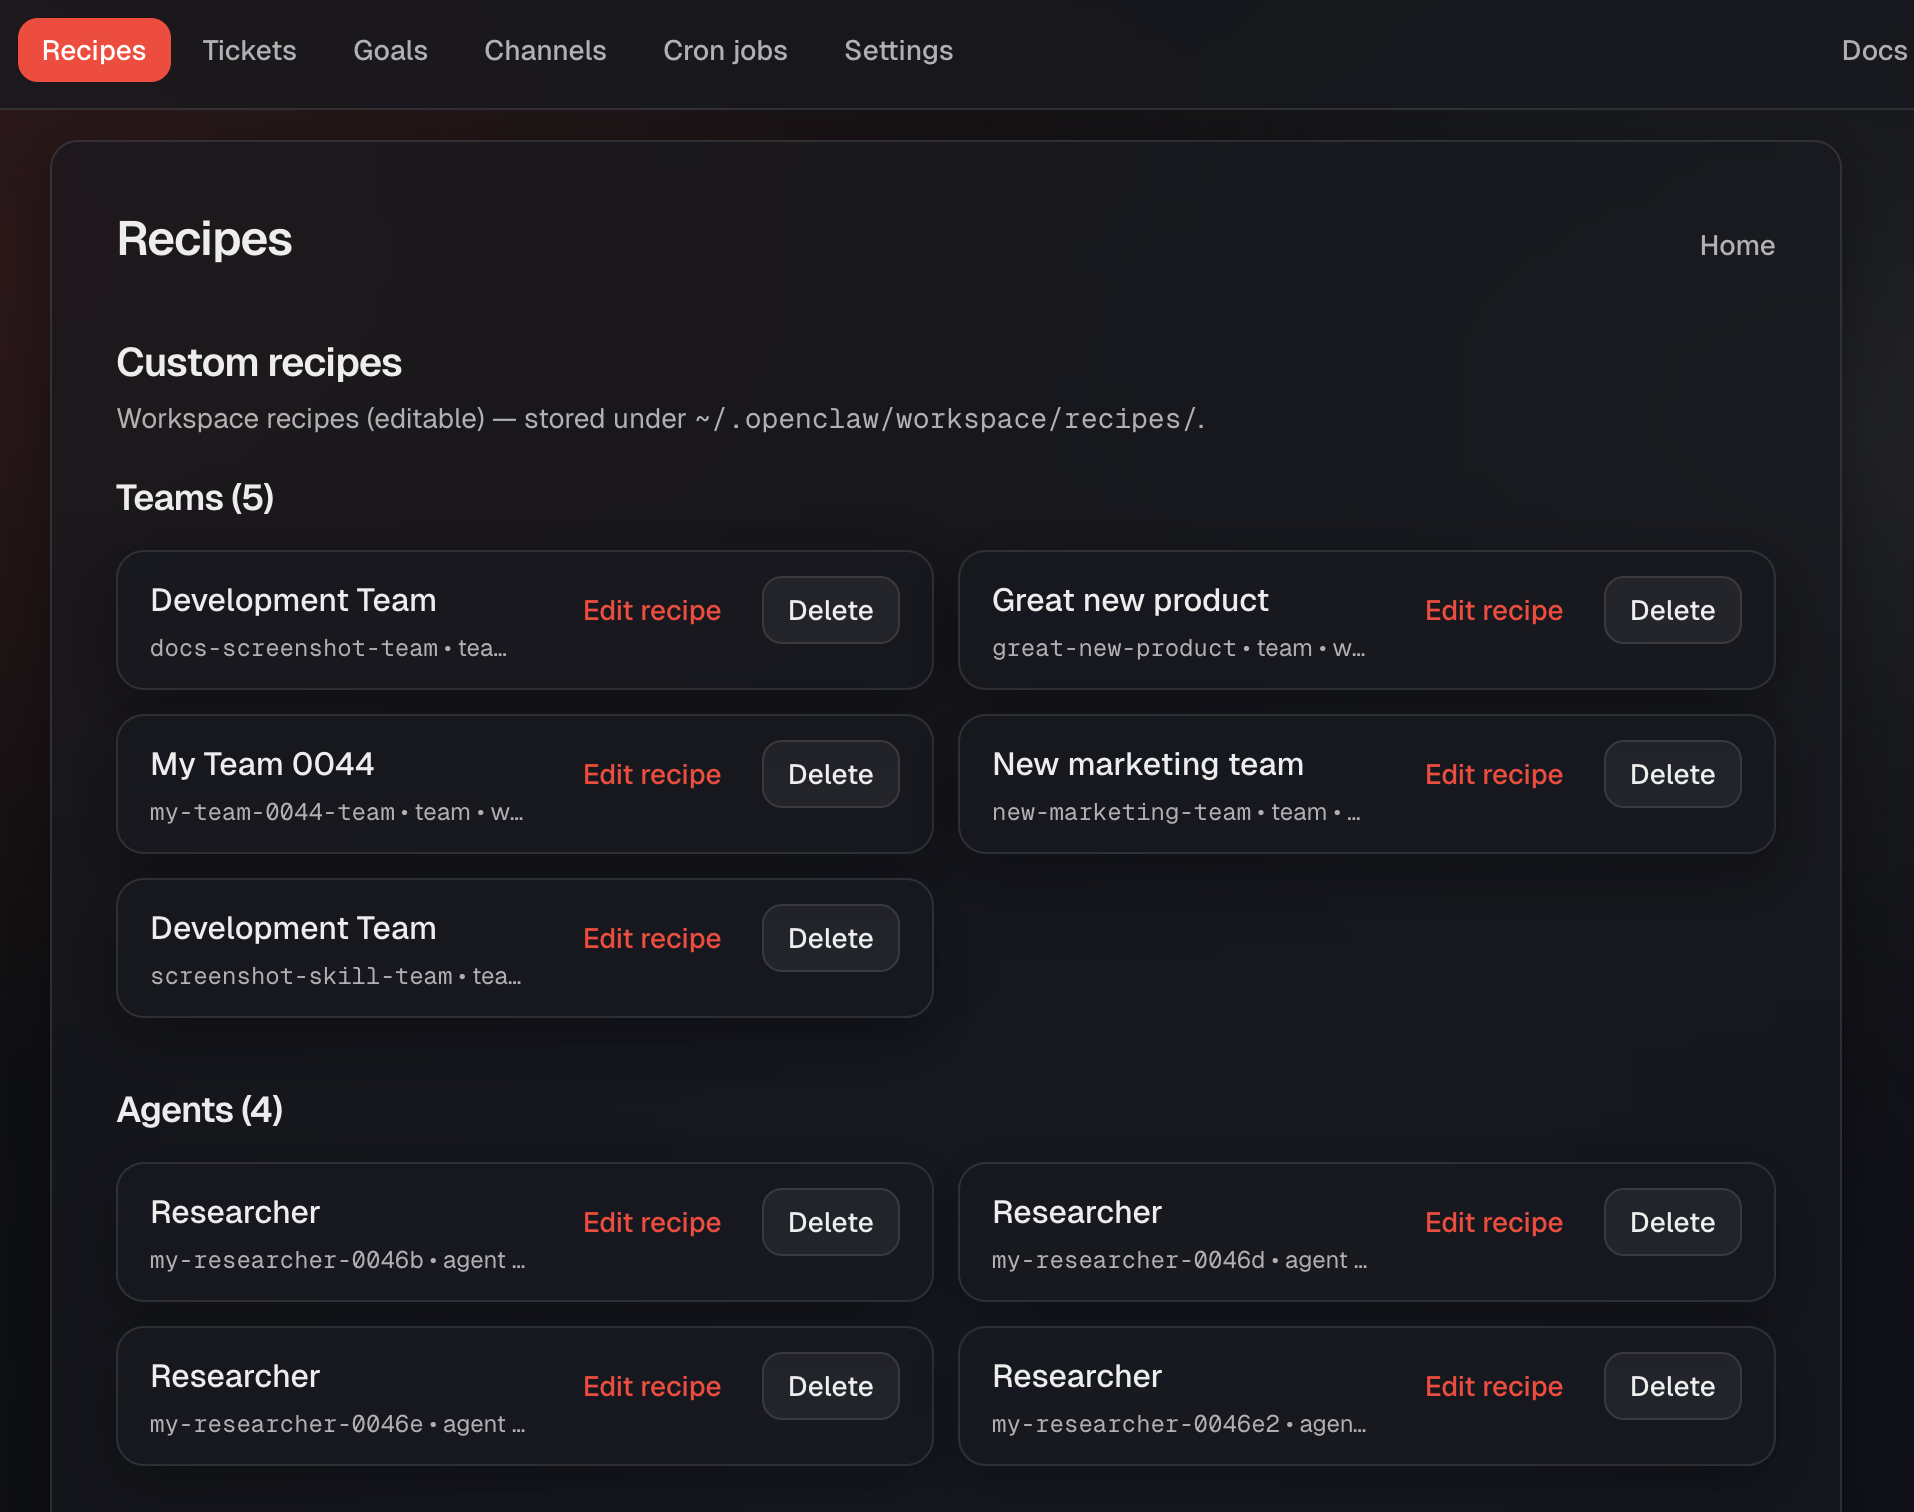
Task: Go back to Home
Action: pos(1737,245)
